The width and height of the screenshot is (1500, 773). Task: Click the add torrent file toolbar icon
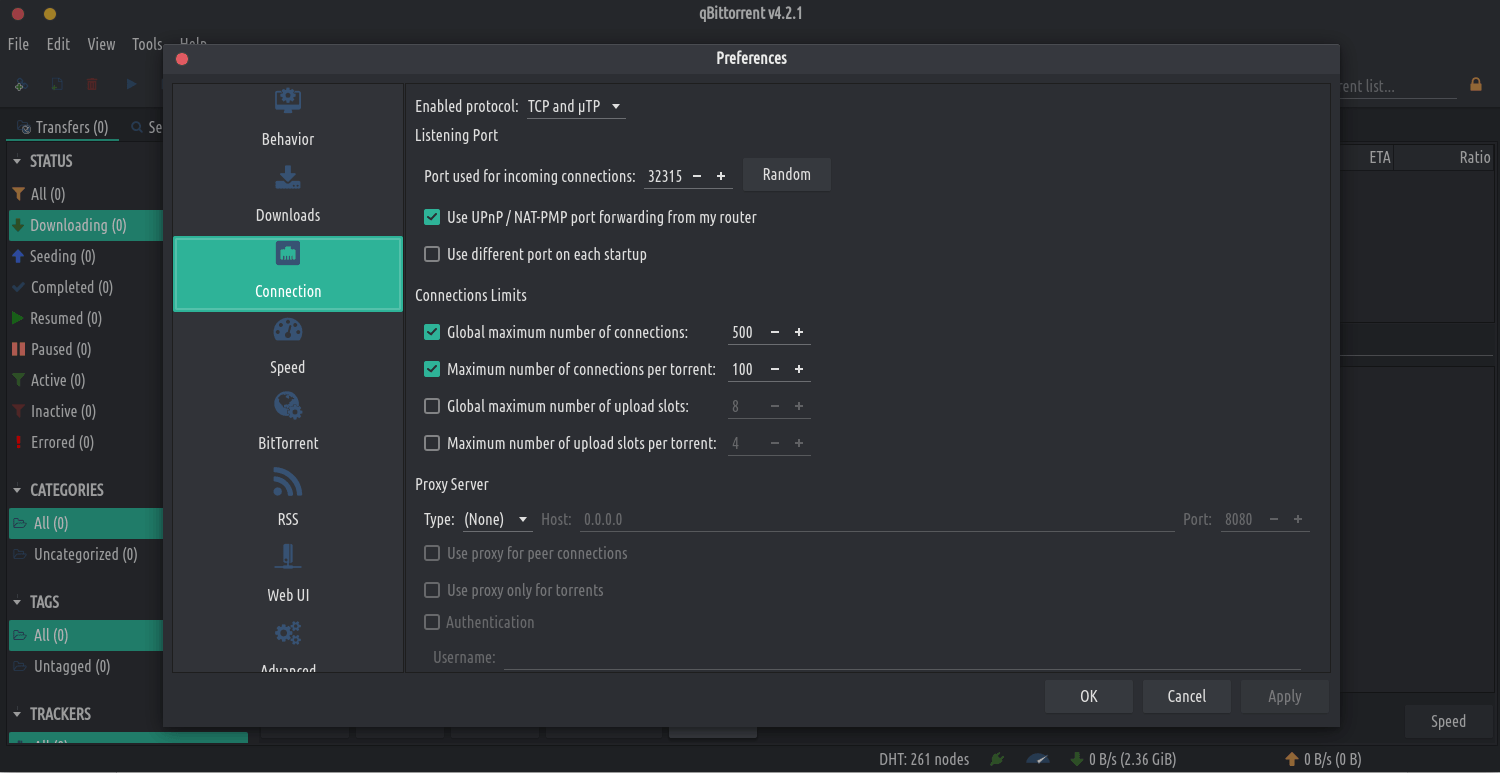57,85
